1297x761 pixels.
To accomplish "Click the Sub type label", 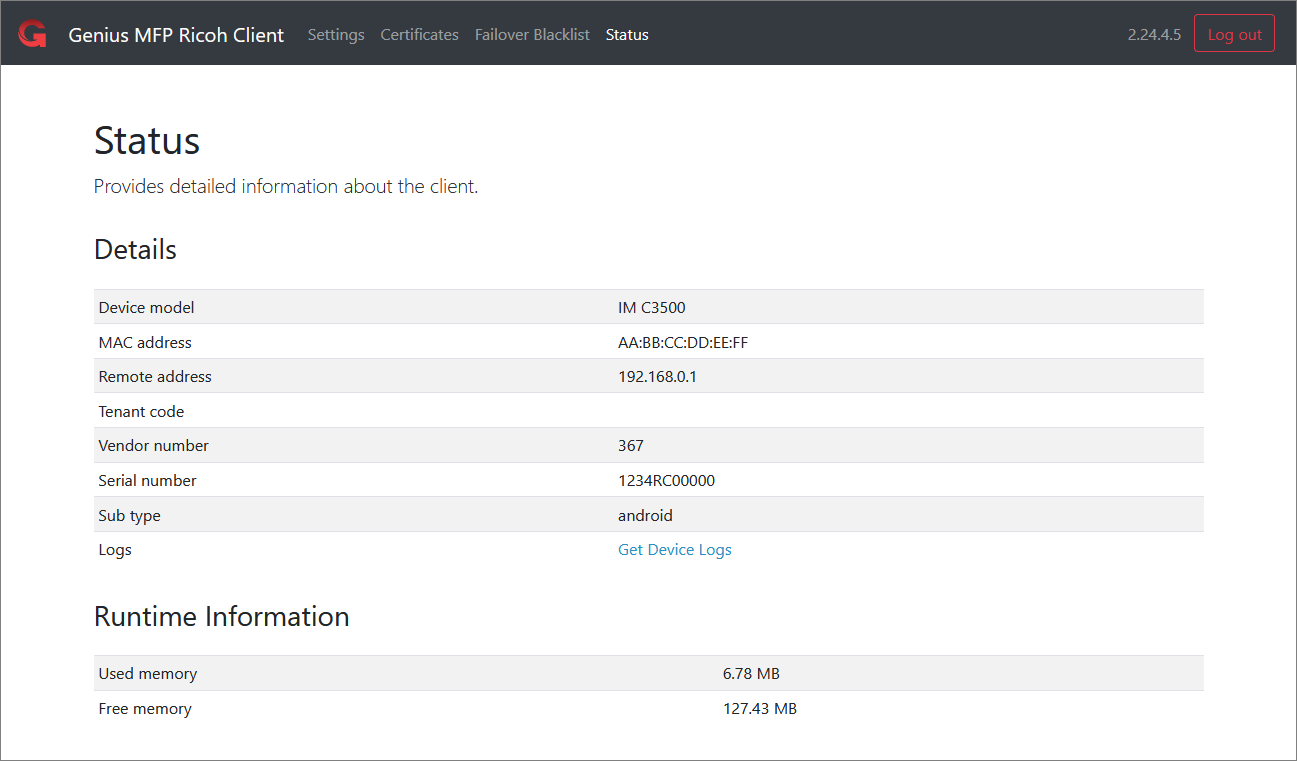I will pyautogui.click(x=129, y=515).
